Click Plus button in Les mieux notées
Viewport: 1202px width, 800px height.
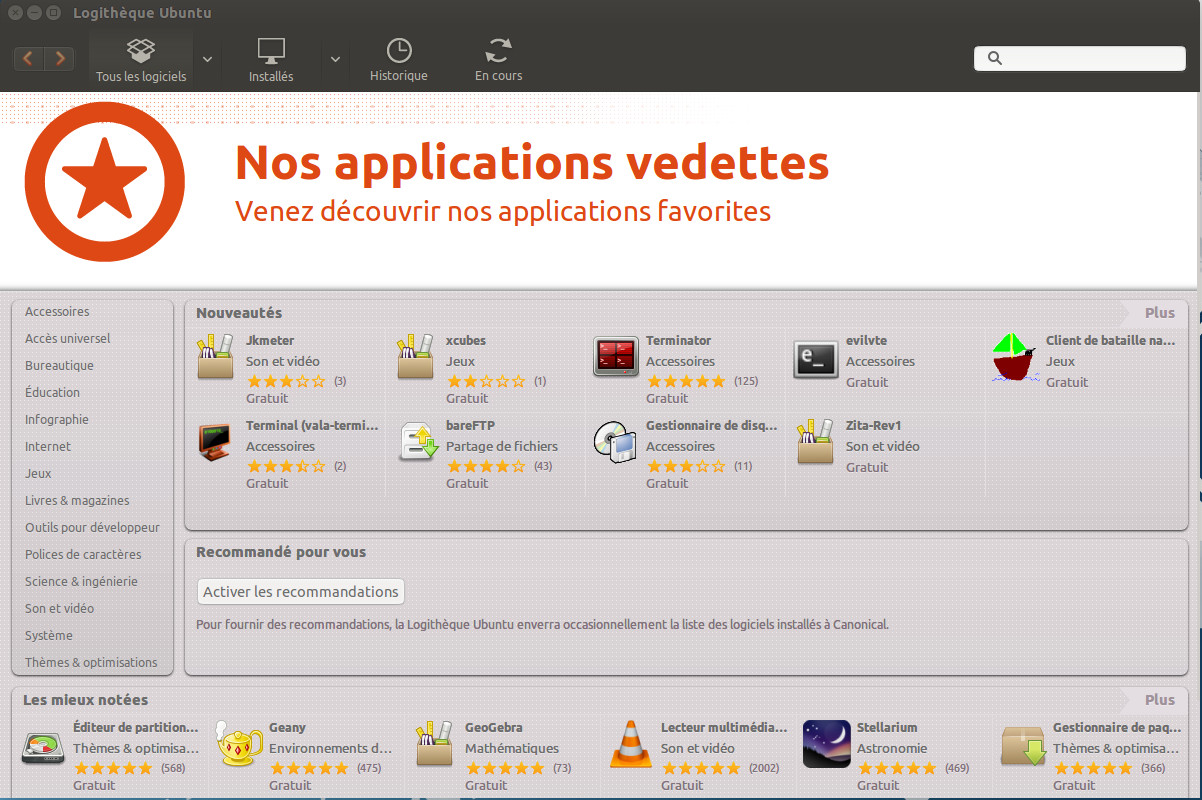(x=1159, y=700)
